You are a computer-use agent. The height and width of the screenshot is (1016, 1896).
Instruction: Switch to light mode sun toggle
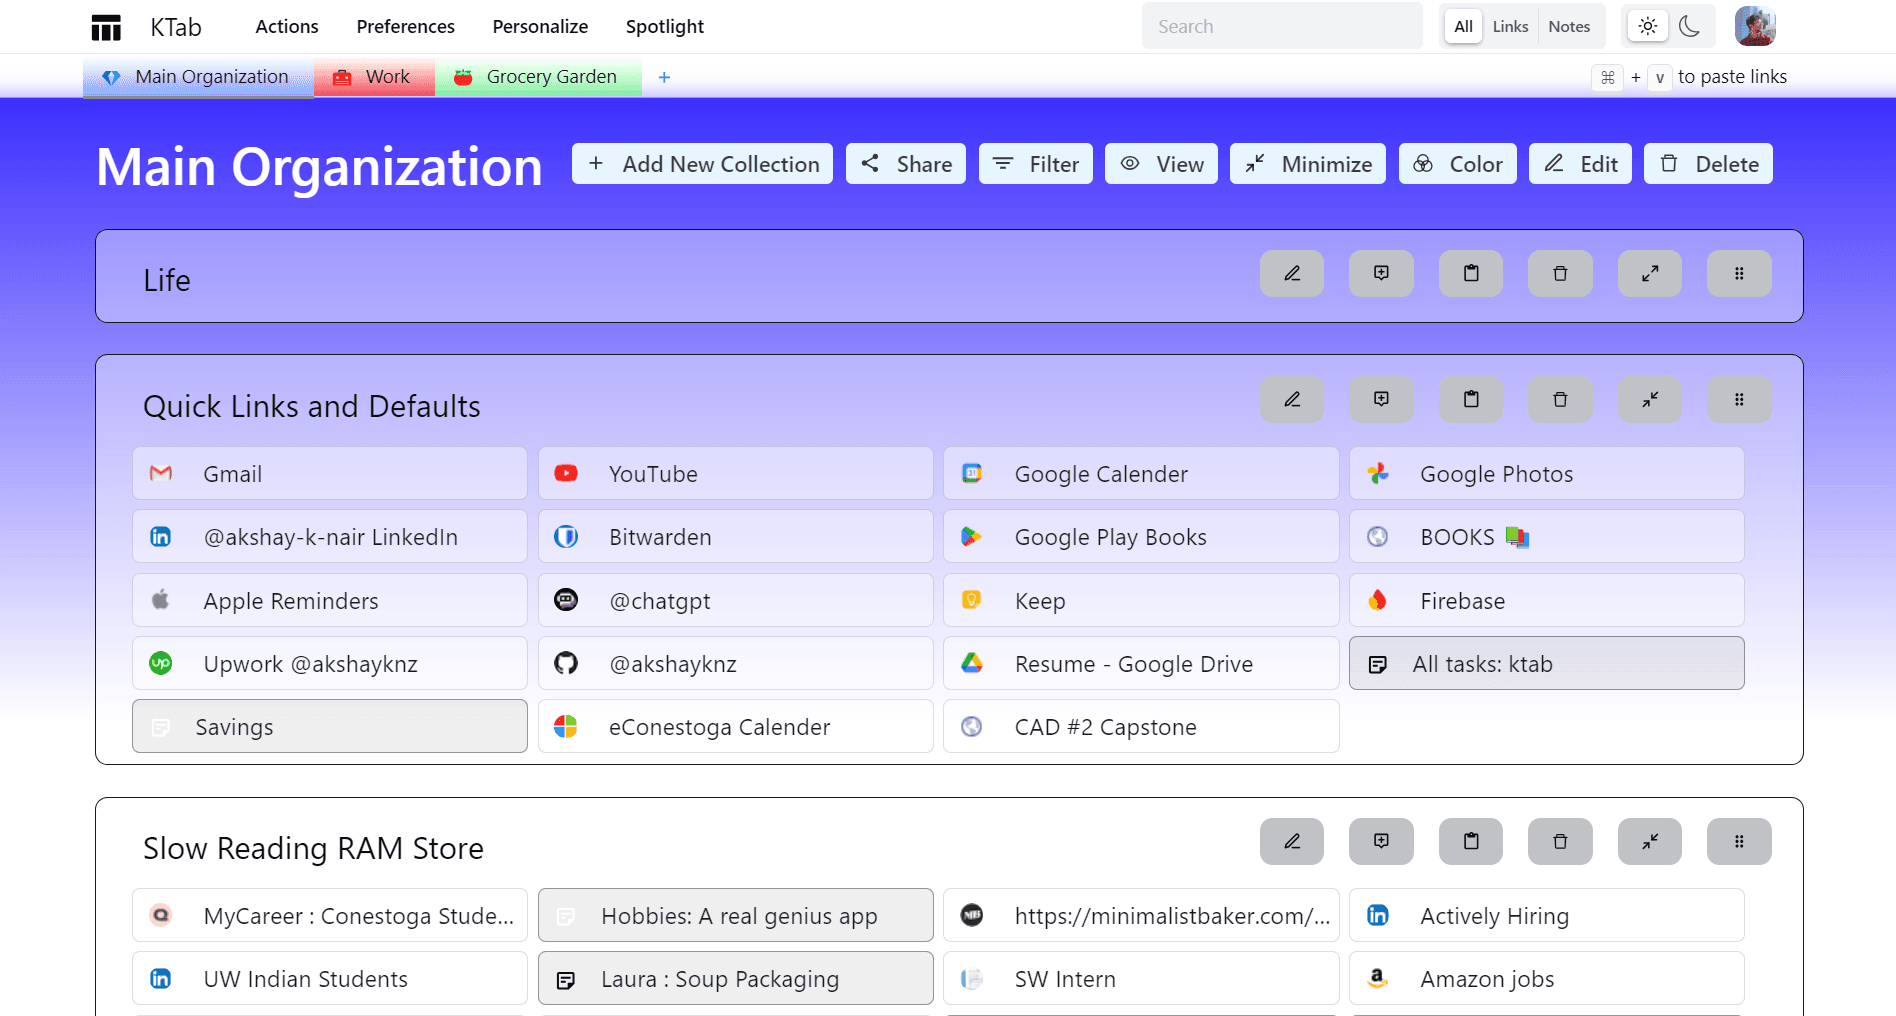[1647, 27]
